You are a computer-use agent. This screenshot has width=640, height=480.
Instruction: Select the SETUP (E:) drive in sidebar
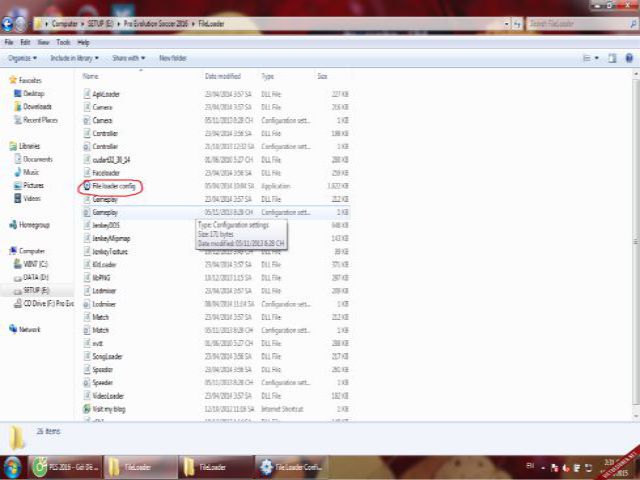click(x=36, y=290)
